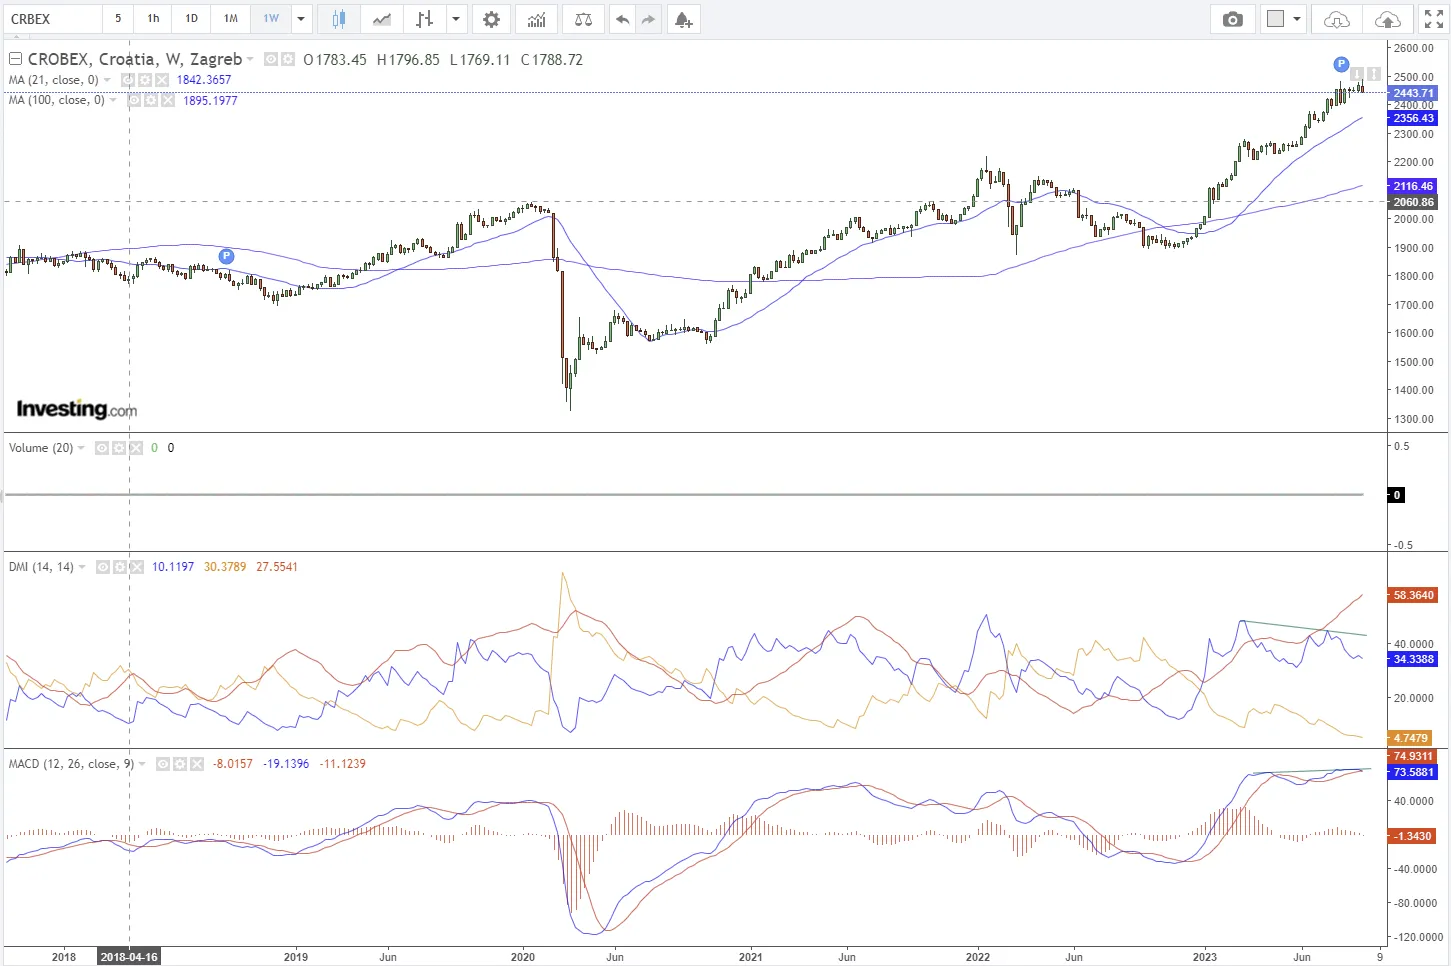Toggle visibility of CROBEX main series

[x=271, y=60]
